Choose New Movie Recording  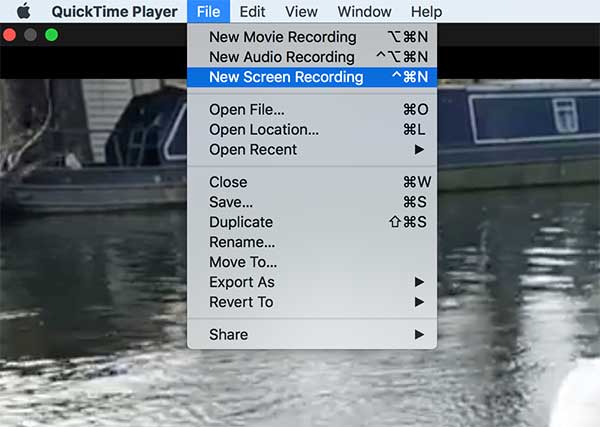coord(312,37)
